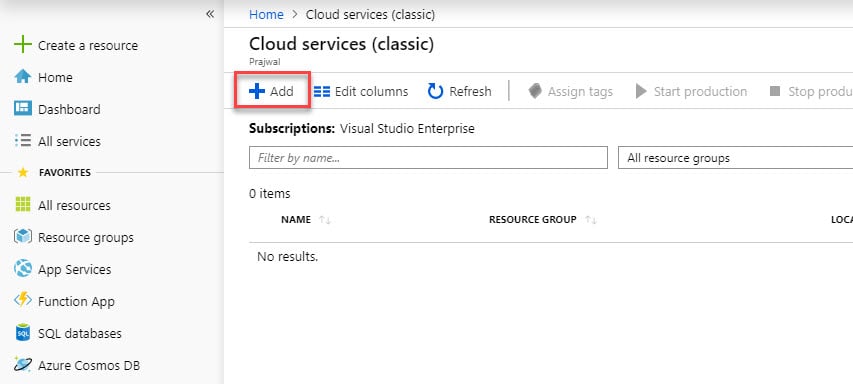
Task: Click the Prajwal directory label
Action: point(265,62)
